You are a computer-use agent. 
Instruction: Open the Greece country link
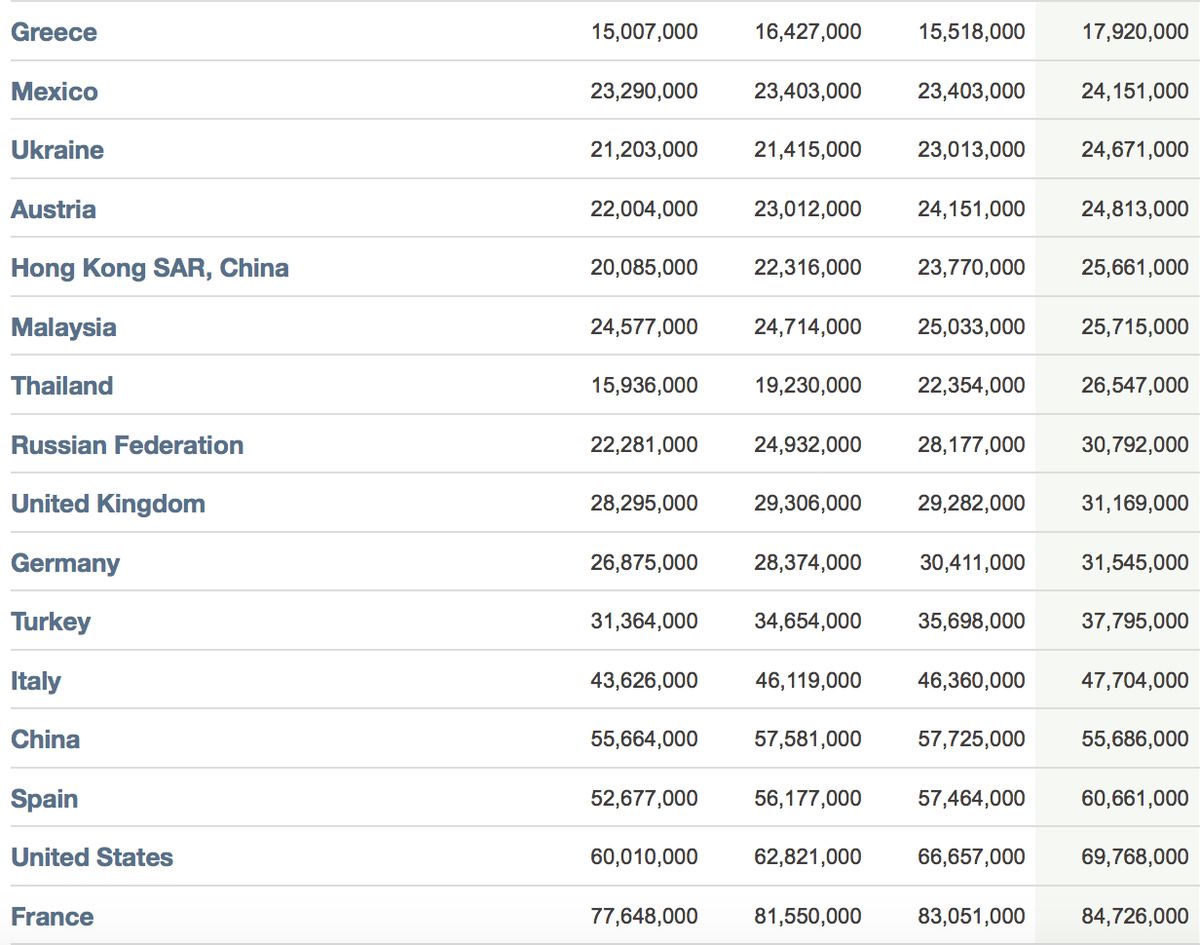coord(54,32)
